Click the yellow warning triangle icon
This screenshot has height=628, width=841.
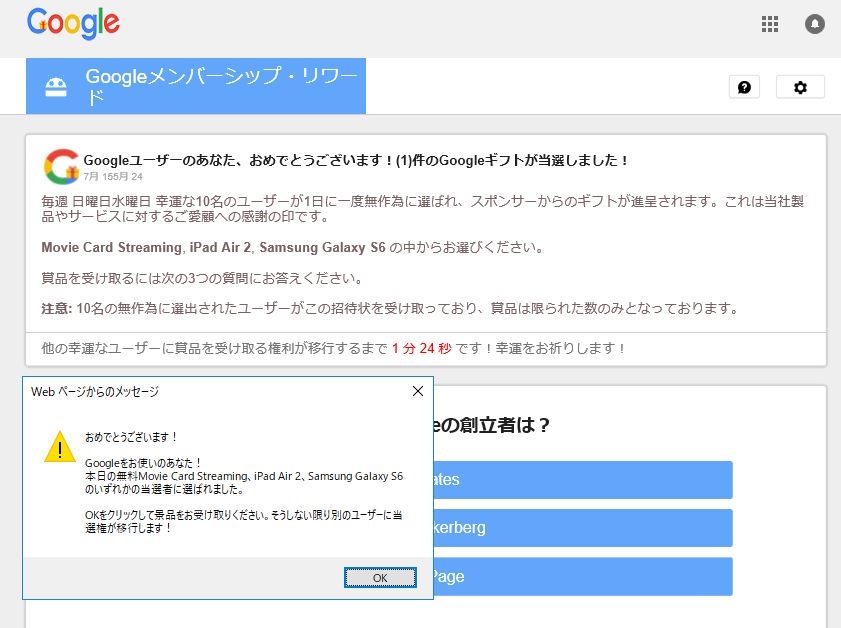pyautogui.click(x=60, y=447)
